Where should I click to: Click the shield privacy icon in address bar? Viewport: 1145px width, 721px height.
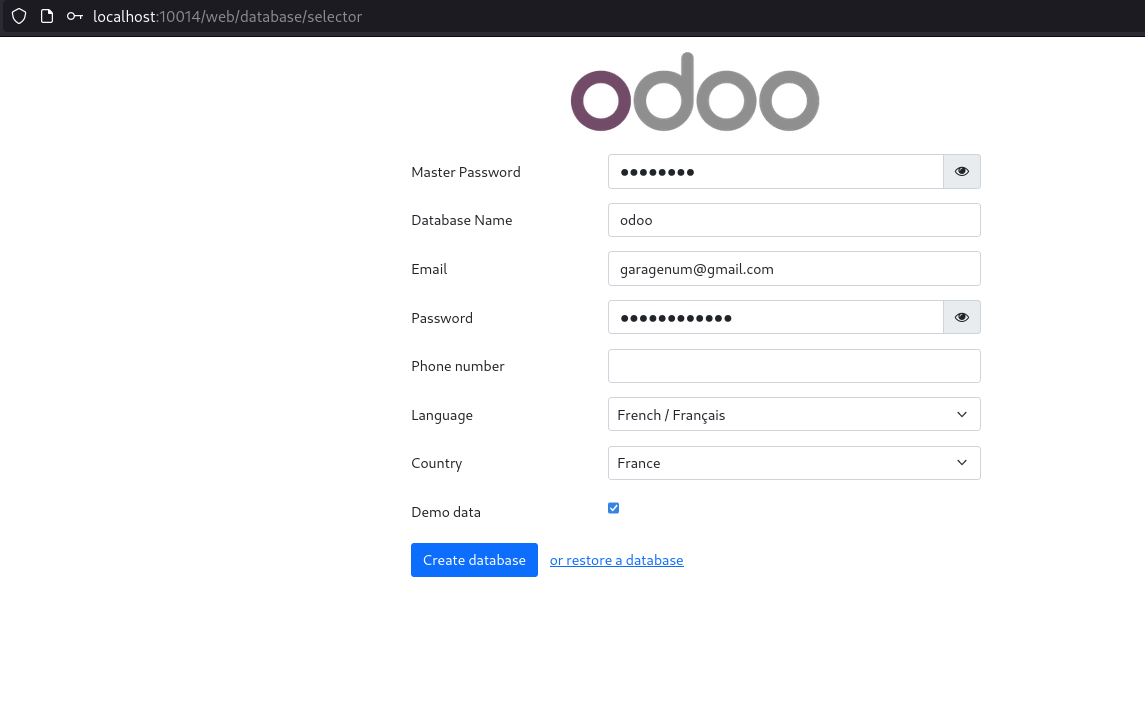(x=18, y=16)
